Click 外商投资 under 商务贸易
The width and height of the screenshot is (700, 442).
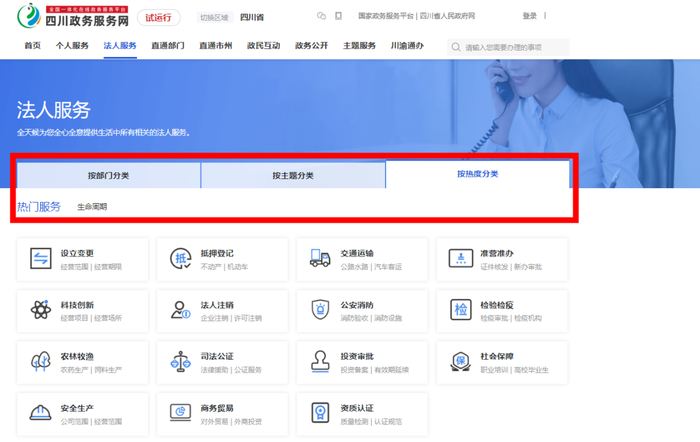coord(248,422)
